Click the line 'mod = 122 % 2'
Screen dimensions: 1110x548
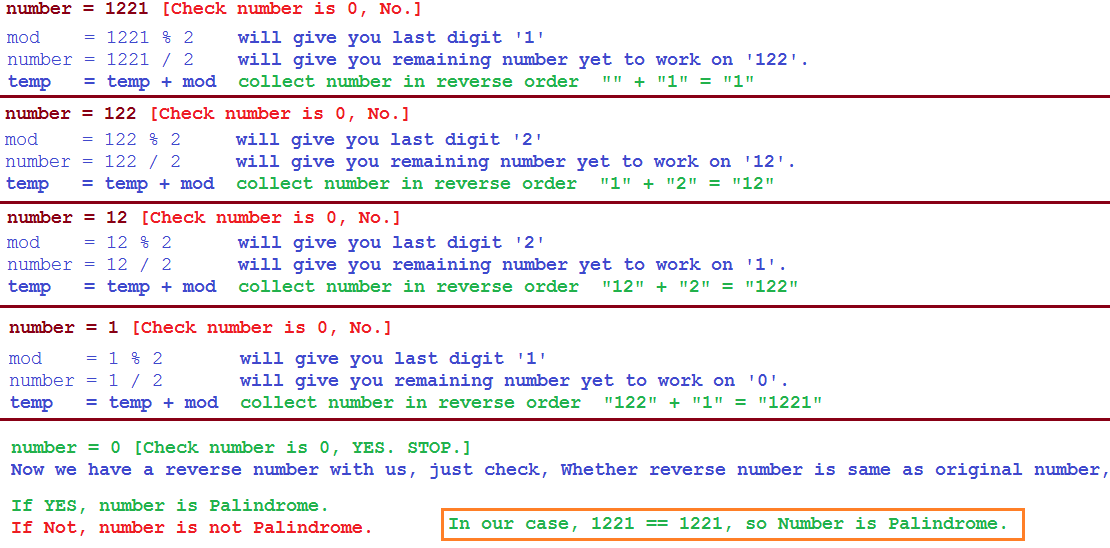point(93,139)
